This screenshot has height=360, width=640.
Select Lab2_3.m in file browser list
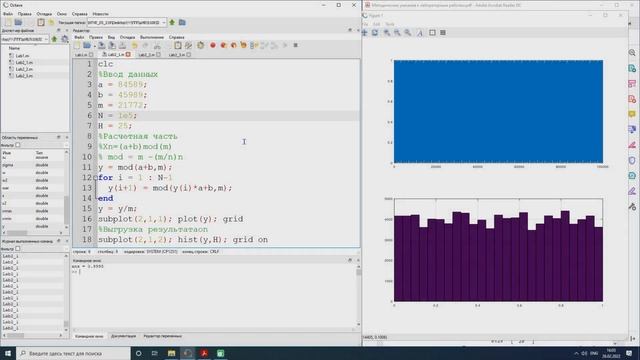click(x=24, y=76)
